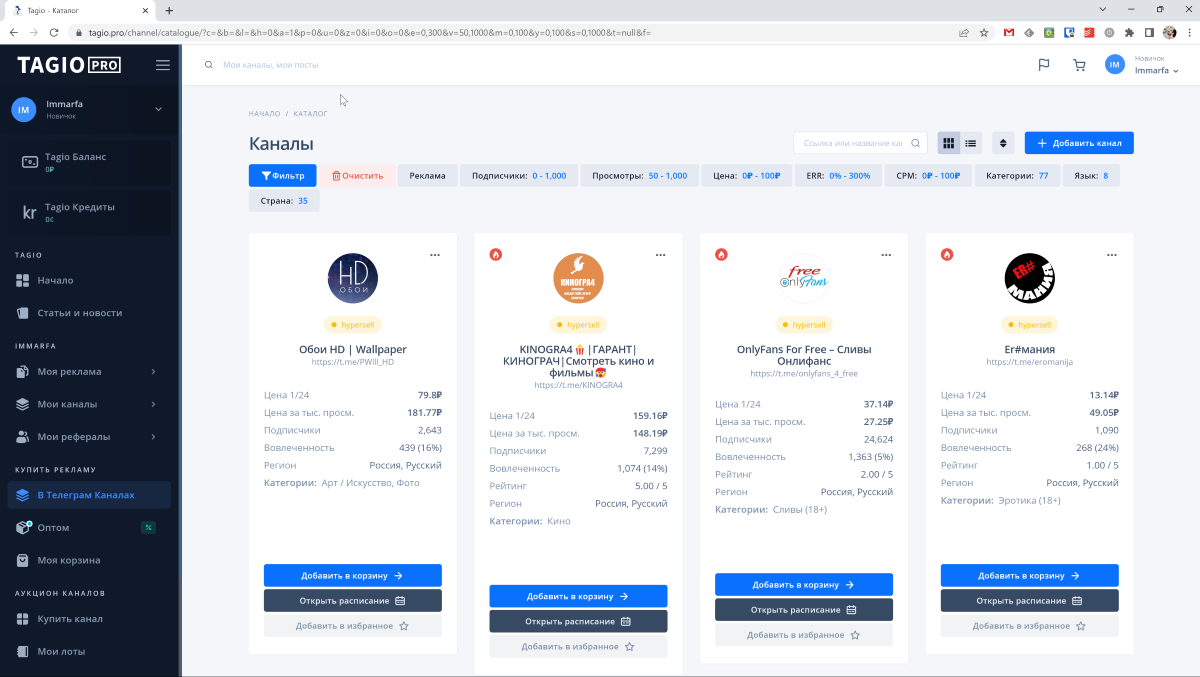Click the fire hot icon on OnlyFans card

pyautogui.click(x=721, y=255)
